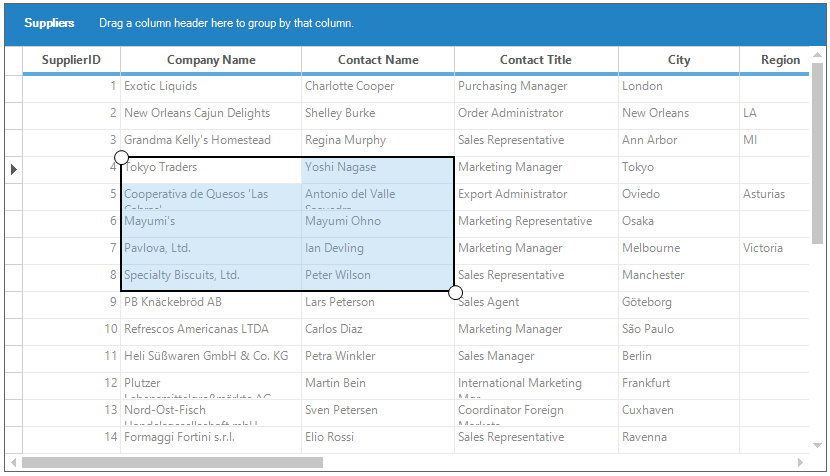Click the horizontal scrollbar thumb
This screenshot has width=830, height=476.
172,462
